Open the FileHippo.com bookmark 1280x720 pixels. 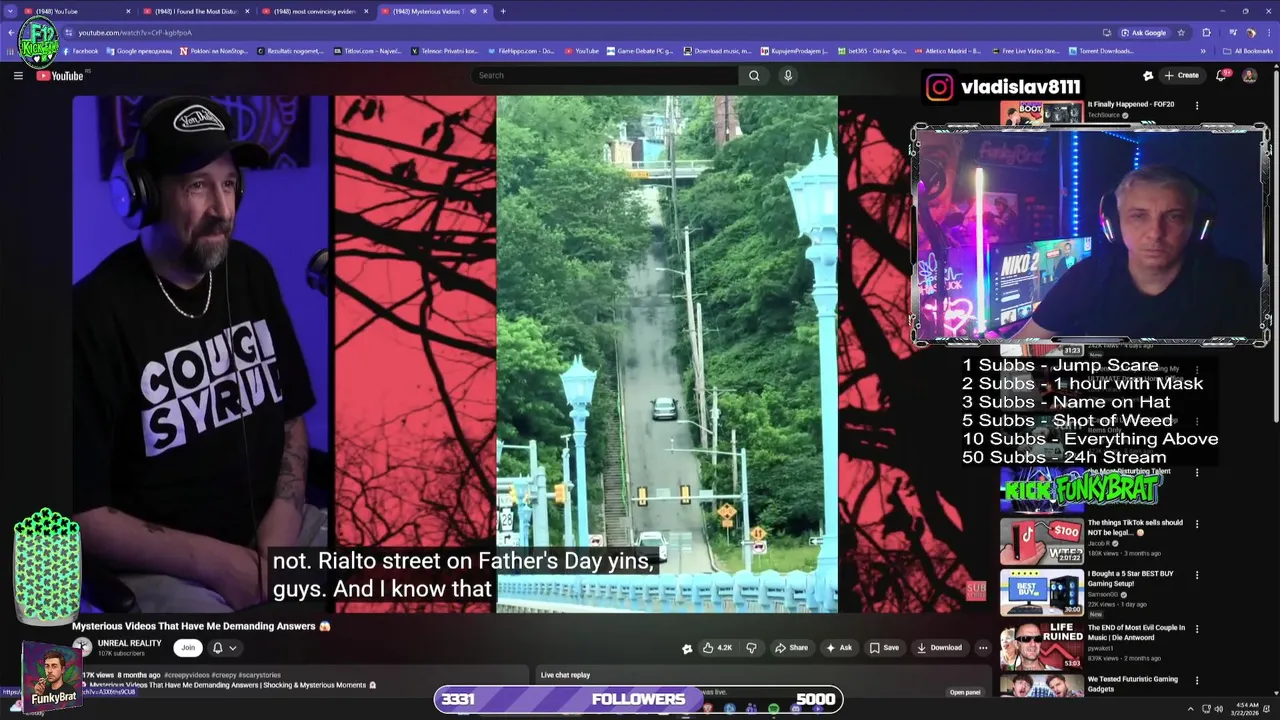coord(520,51)
